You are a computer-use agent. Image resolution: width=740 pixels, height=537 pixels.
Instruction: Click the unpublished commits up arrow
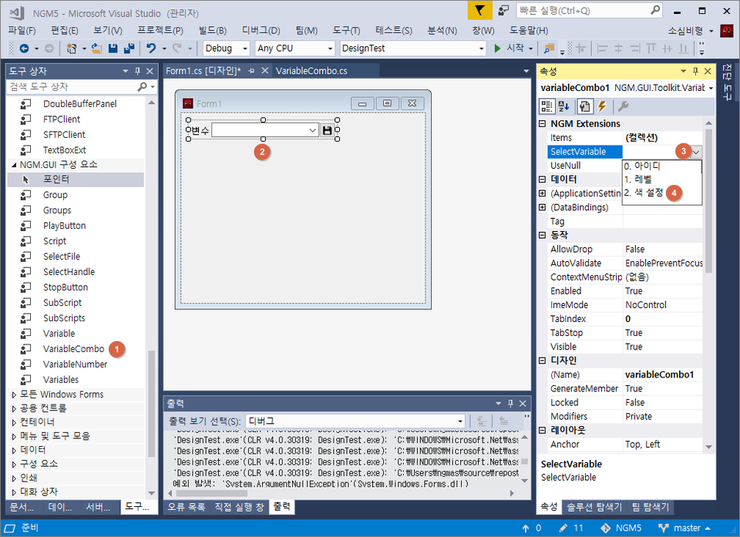click(x=525, y=528)
